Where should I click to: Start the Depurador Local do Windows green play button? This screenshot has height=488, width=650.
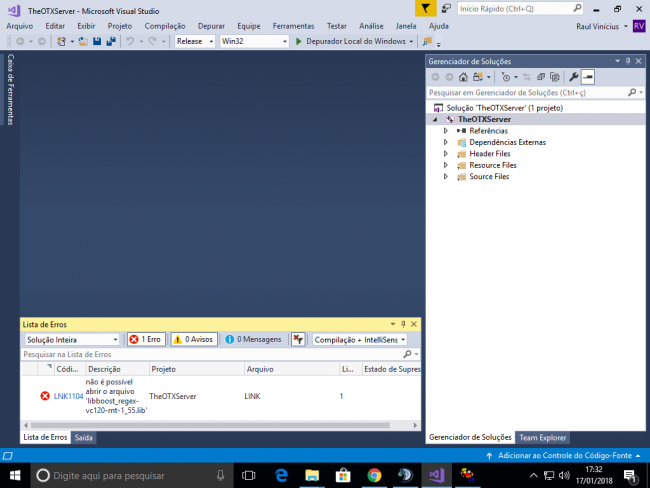pyautogui.click(x=298, y=41)
